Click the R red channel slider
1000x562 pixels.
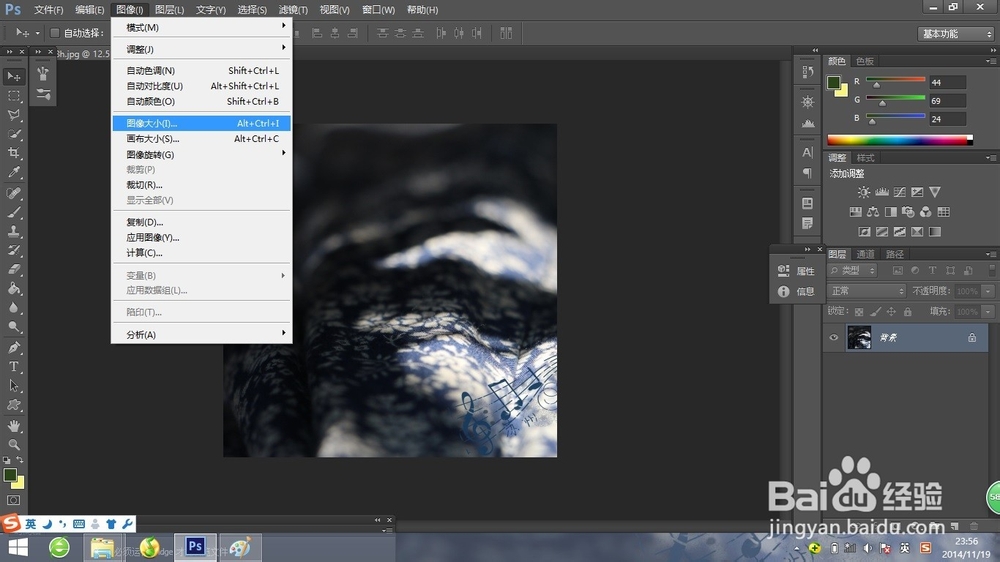(x=895, y=81)
